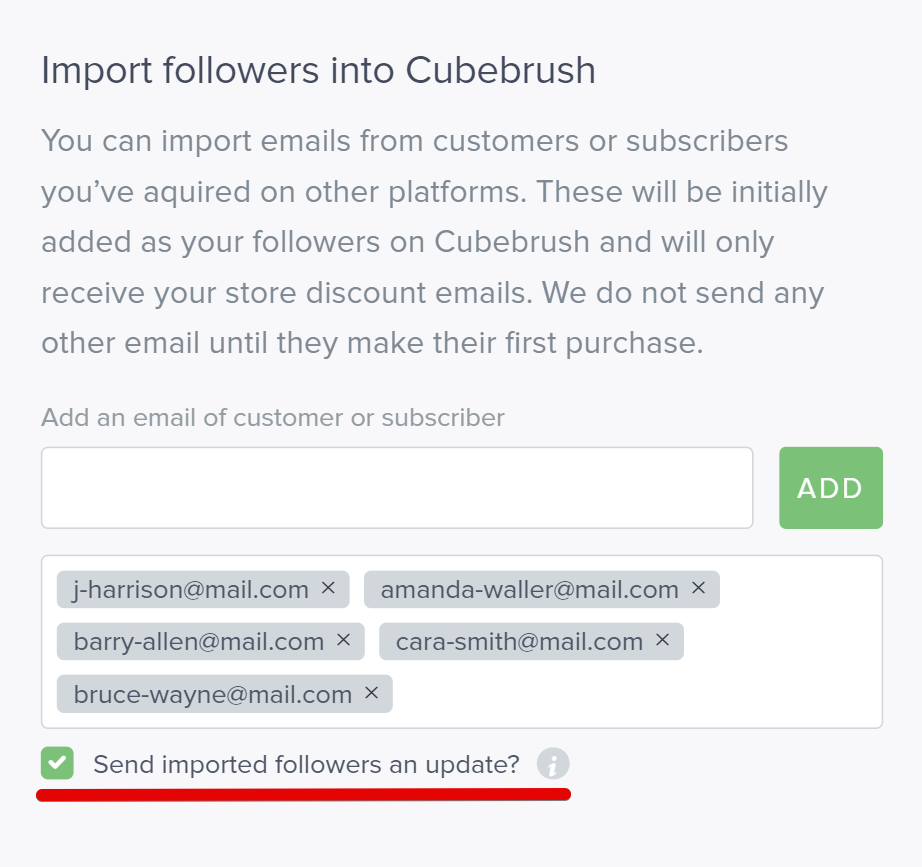
Task: Click the red underline beneath update option
Action: [x=303, y=795]
